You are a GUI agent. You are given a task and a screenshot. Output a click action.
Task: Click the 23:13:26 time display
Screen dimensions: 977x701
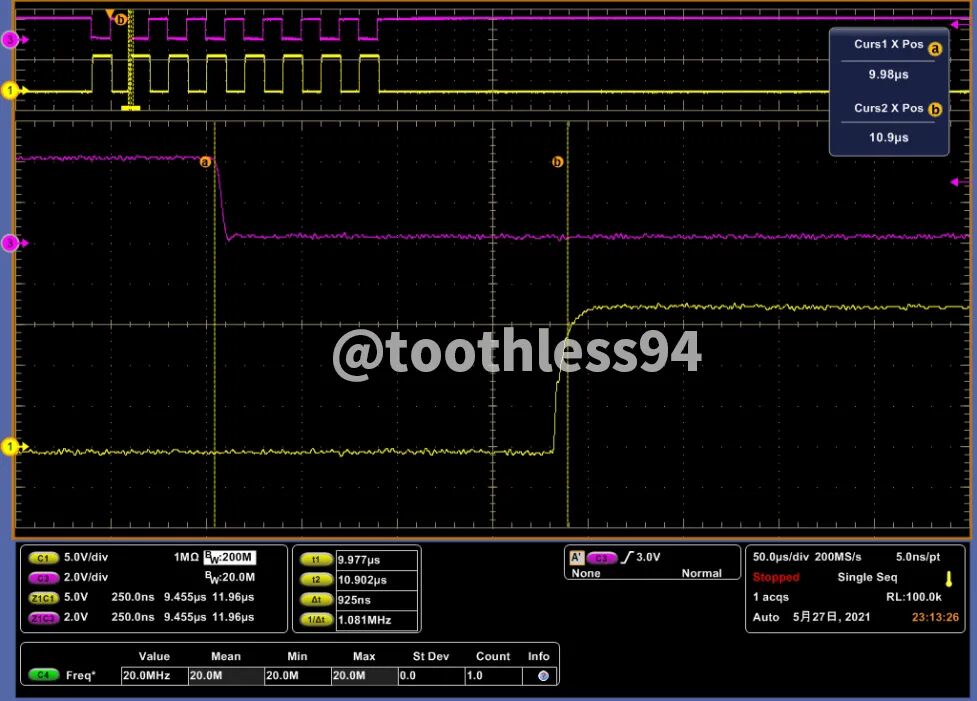point(935,617)
